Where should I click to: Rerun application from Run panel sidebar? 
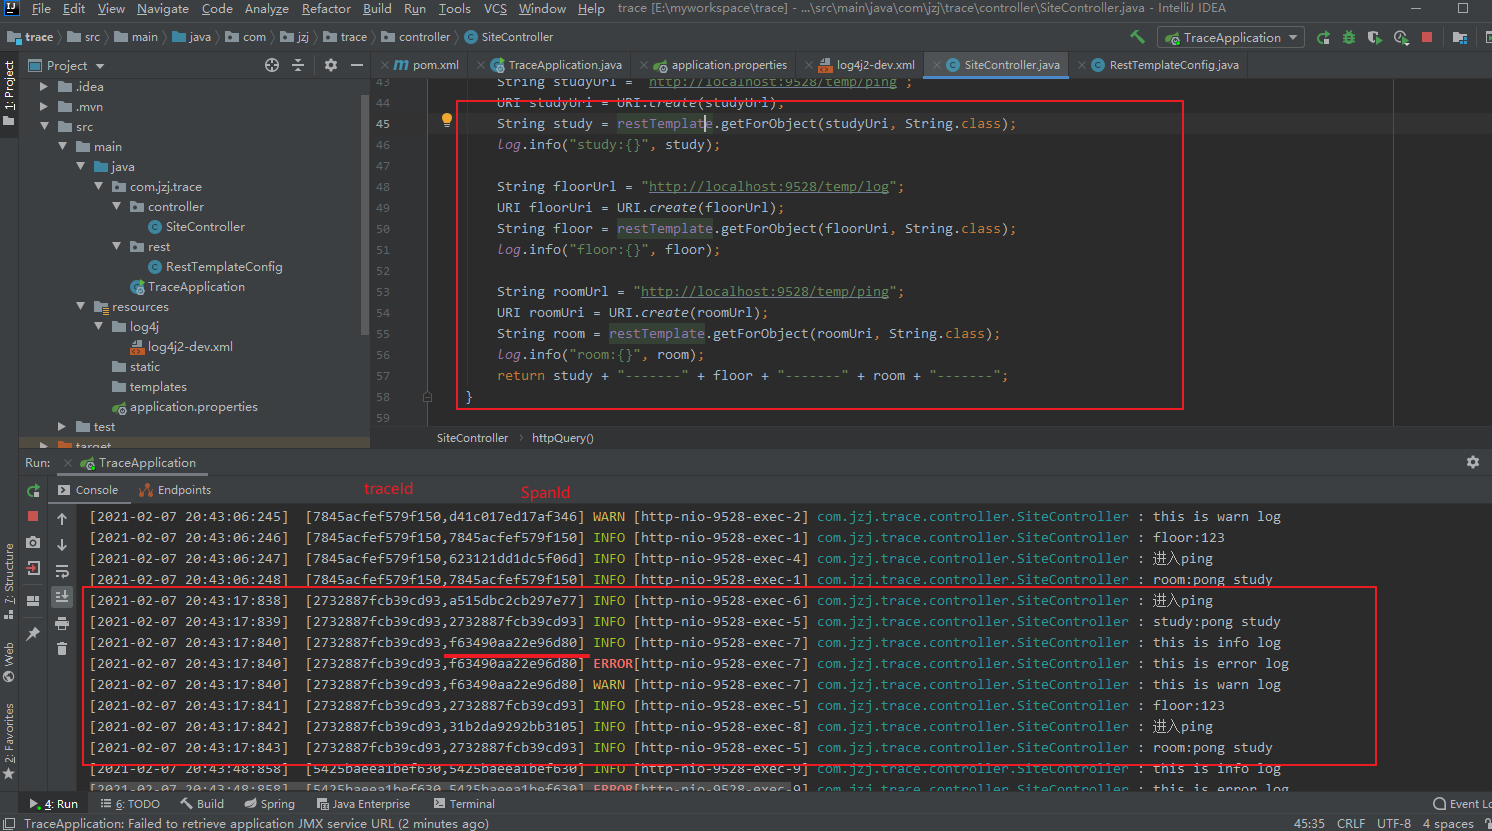33,491
